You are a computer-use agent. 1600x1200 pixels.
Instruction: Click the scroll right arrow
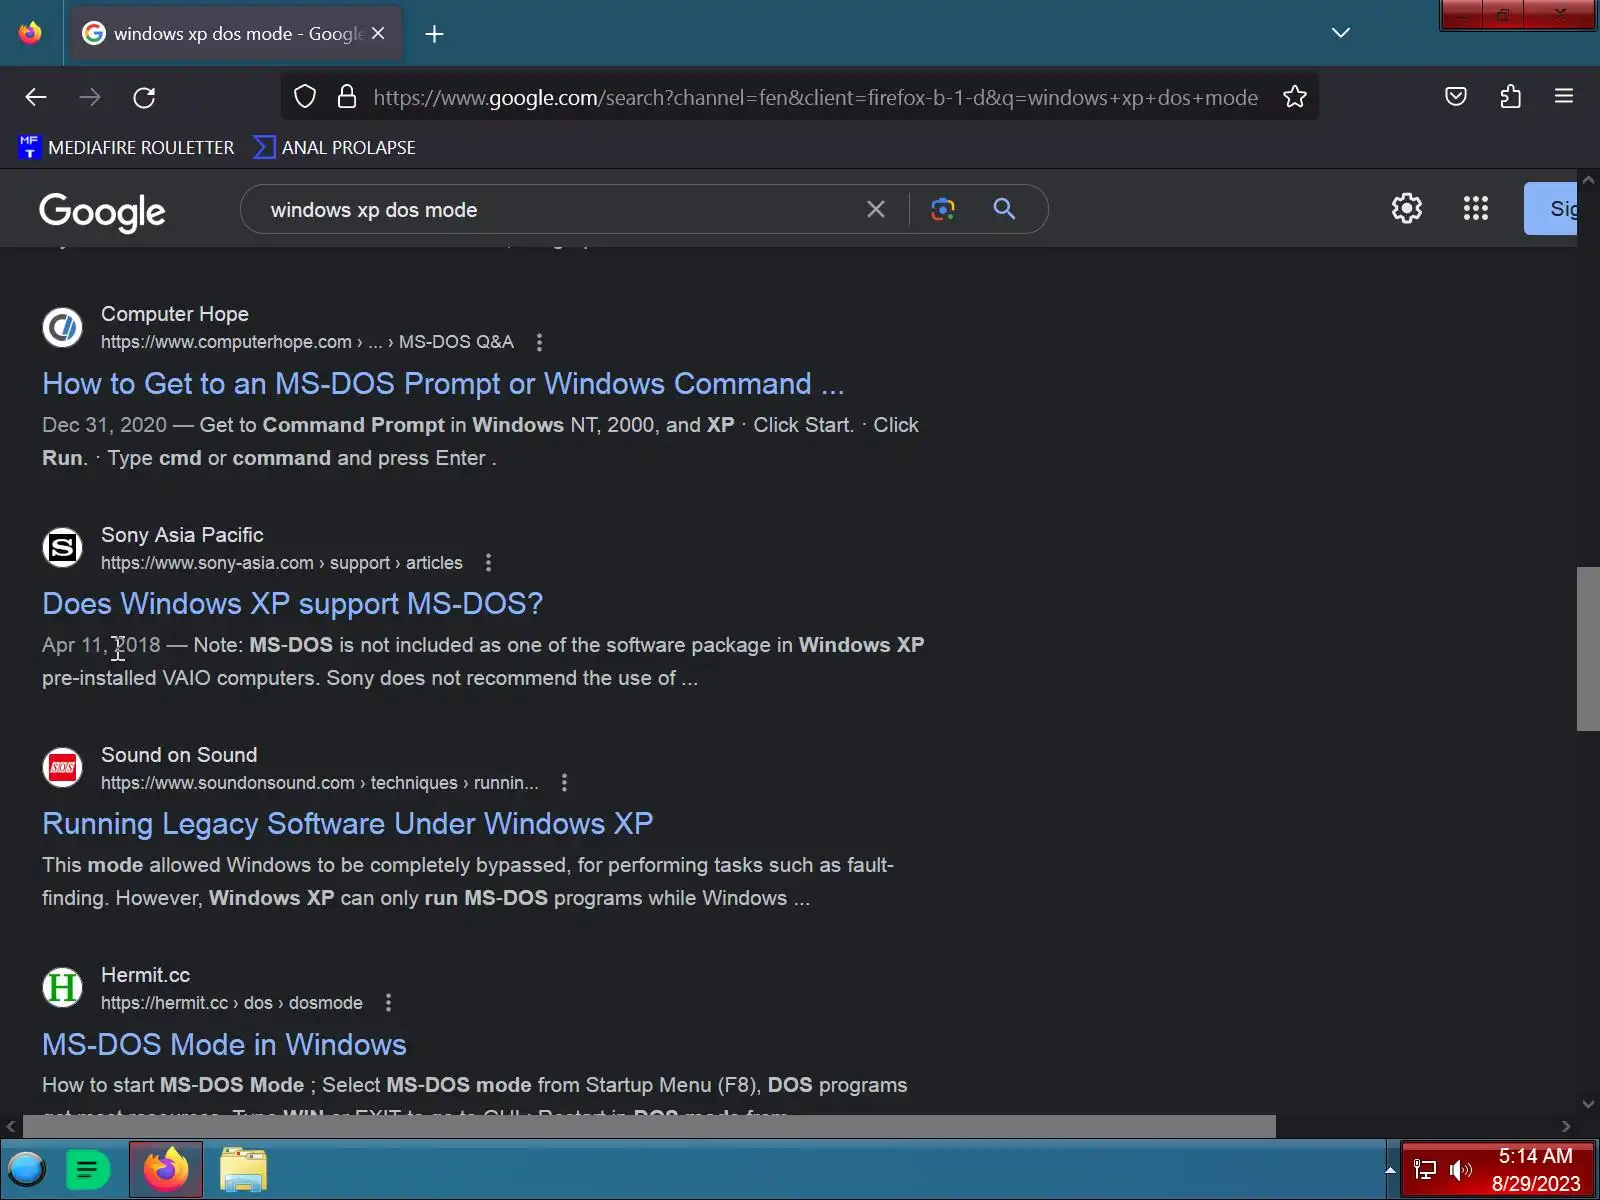click(x=1566, y=1127)
